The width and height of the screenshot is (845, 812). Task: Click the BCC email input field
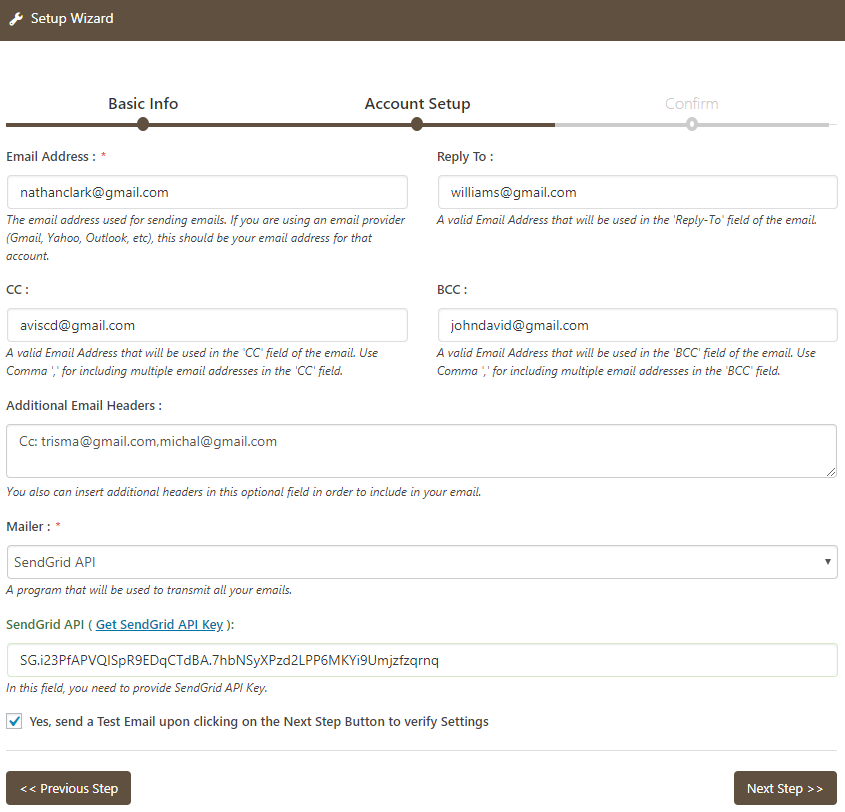[637, 325]
